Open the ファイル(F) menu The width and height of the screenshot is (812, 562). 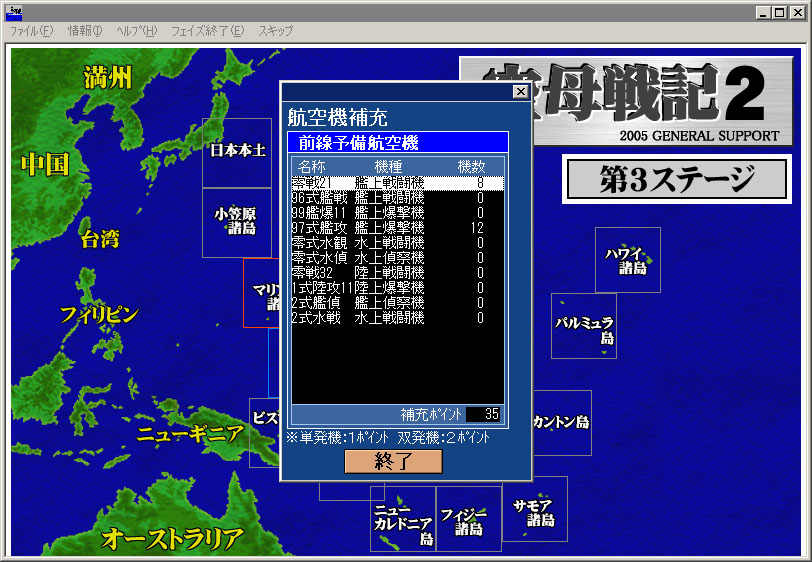(x=32, y=31)
